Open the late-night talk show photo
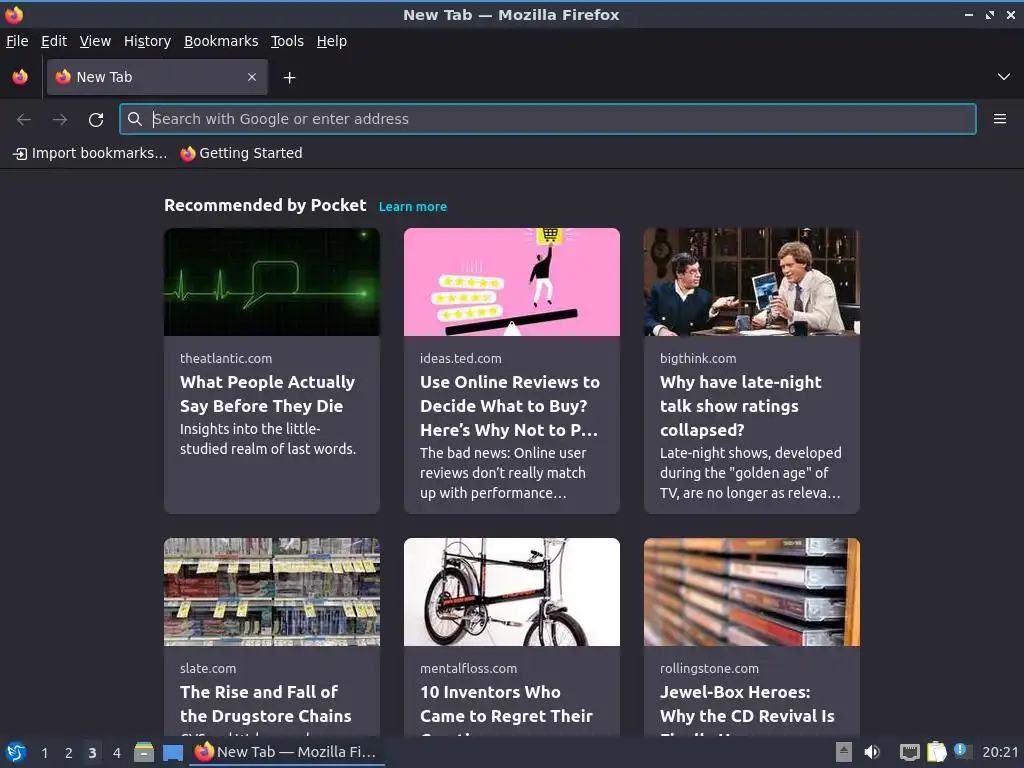Screen dimensions: 1024x768 pos(752,282)
